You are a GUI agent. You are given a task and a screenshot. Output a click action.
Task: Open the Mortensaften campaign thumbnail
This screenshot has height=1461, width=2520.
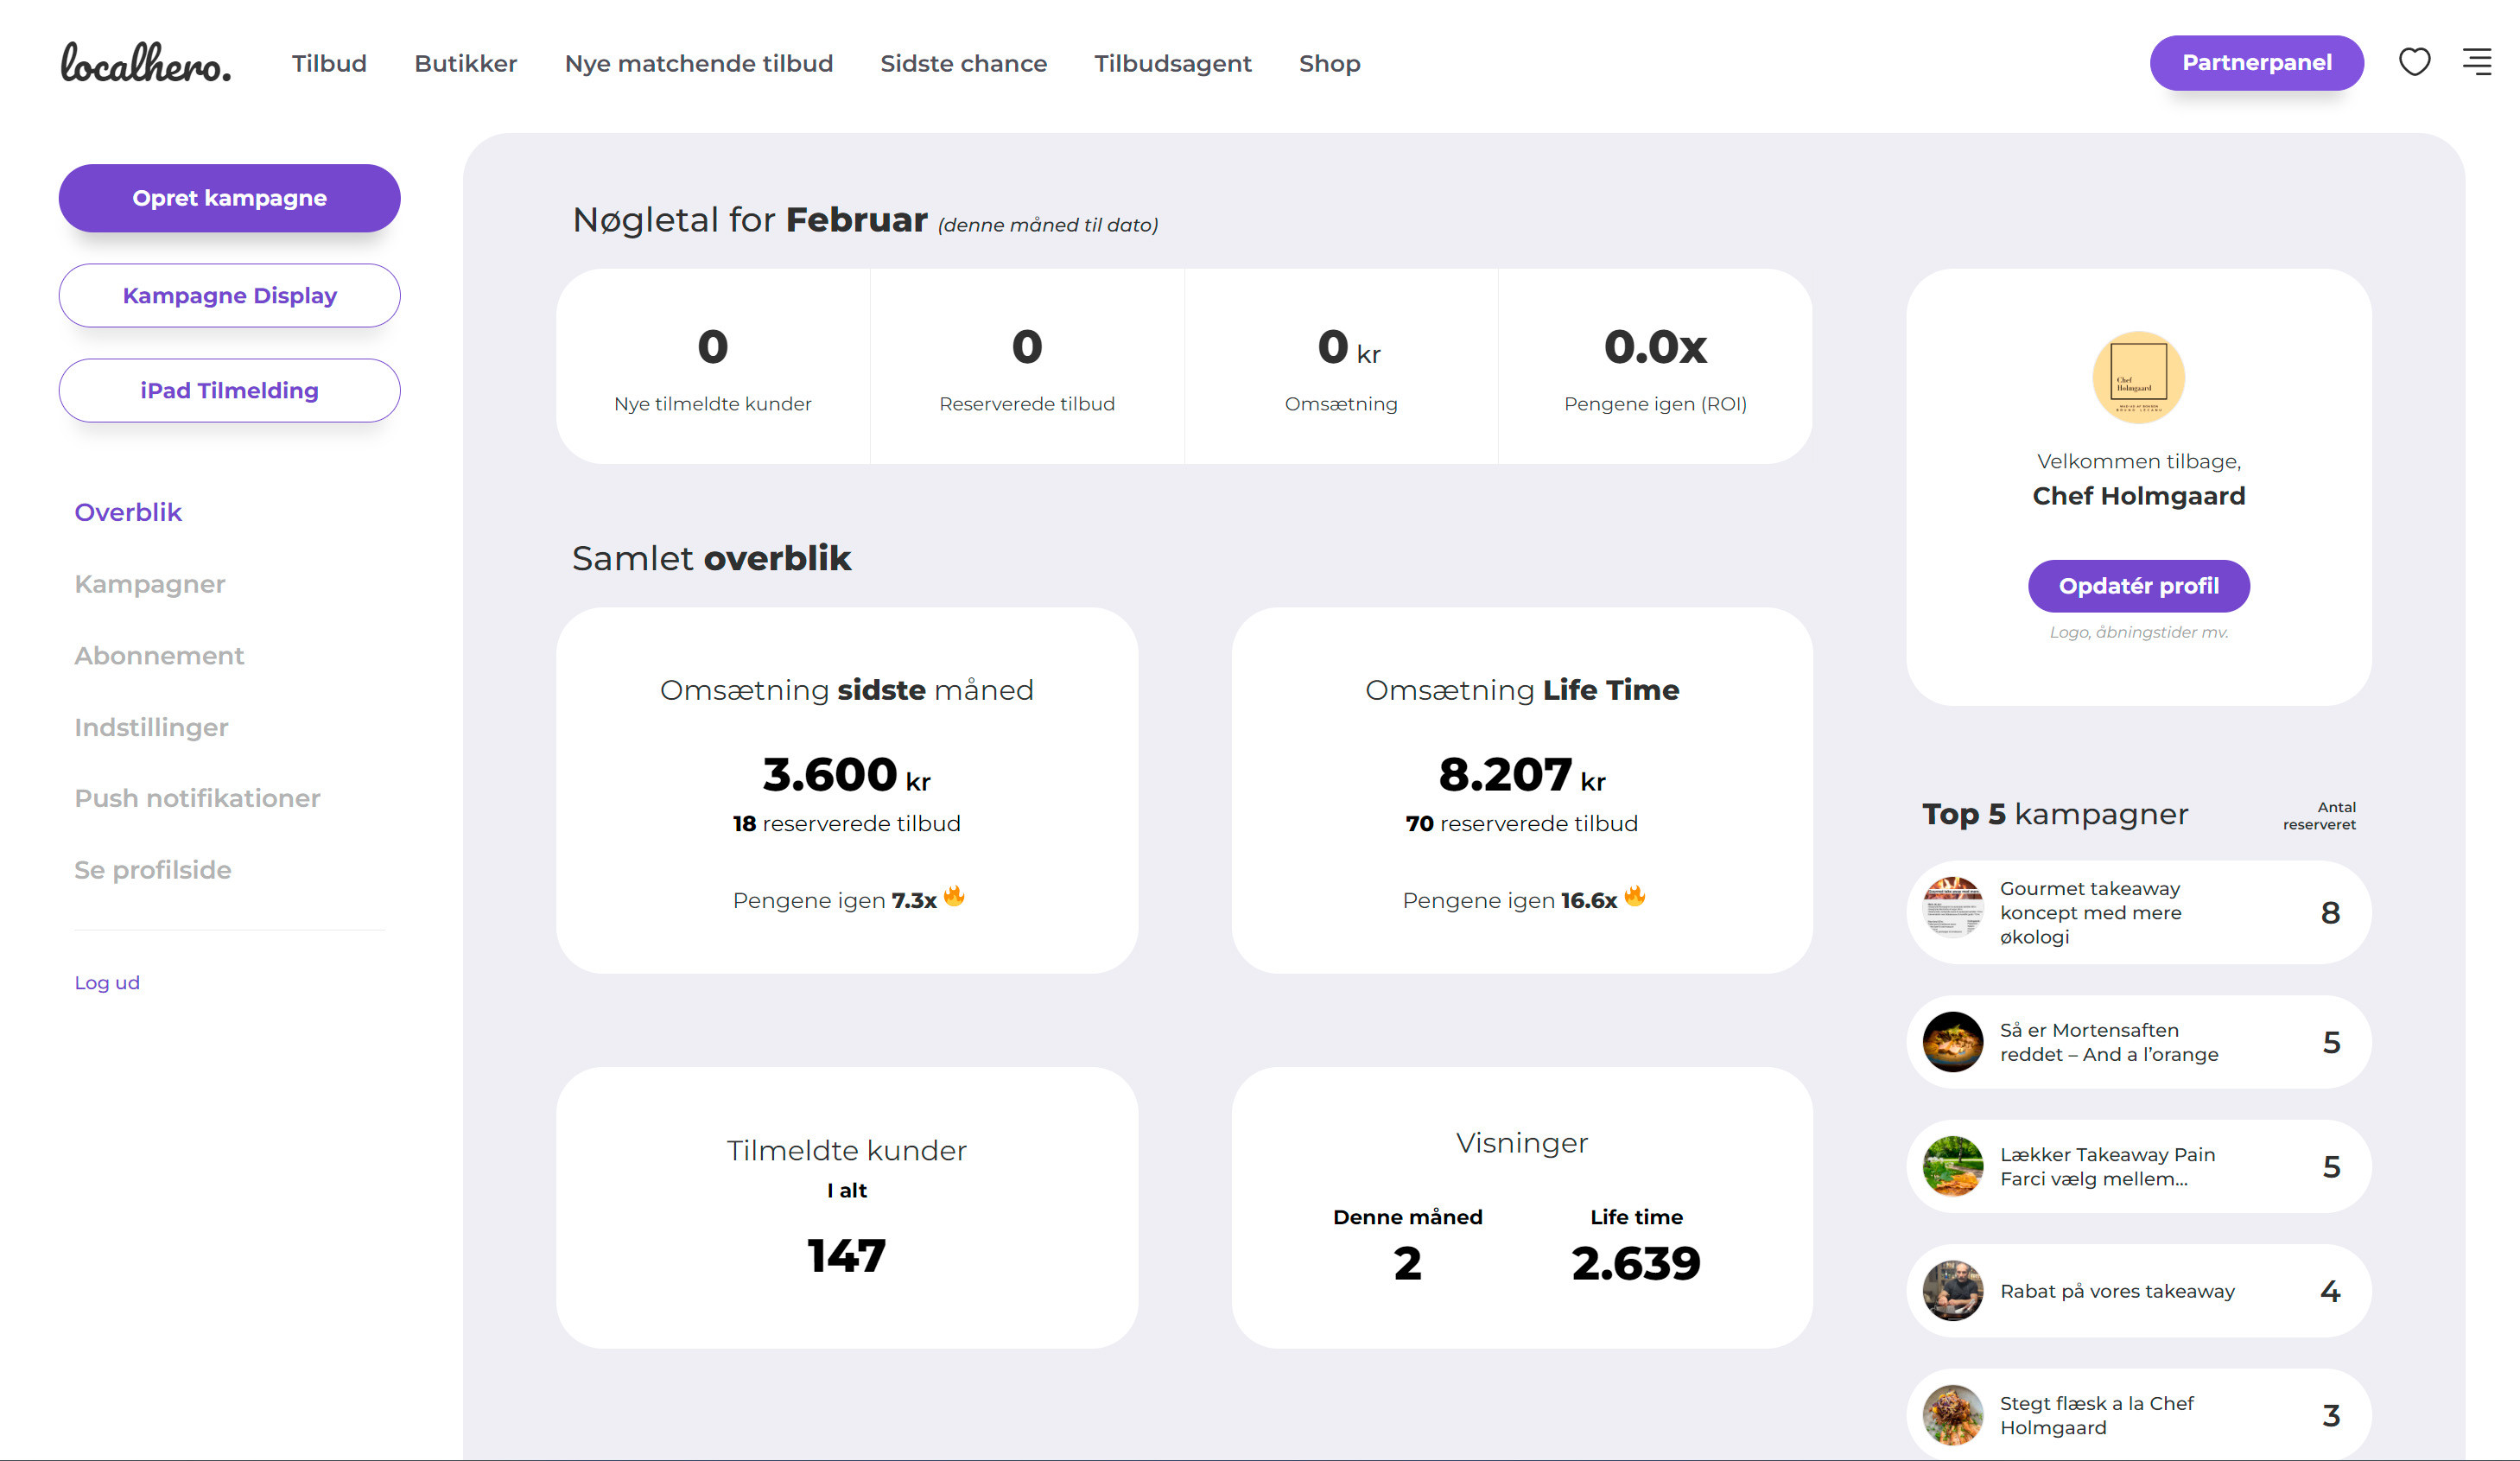tap(1952, 1041)
